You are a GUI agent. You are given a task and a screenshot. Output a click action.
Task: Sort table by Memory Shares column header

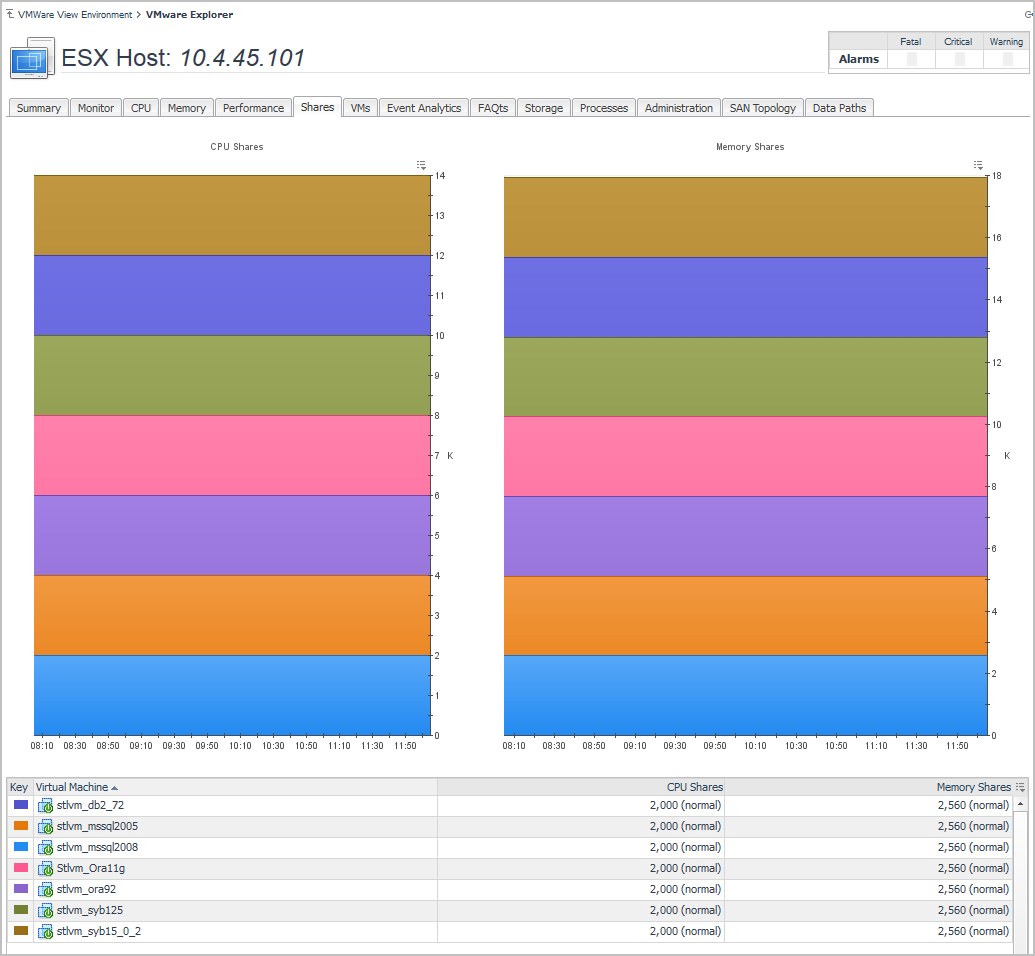pyautogui.click(x=973, y=787)
